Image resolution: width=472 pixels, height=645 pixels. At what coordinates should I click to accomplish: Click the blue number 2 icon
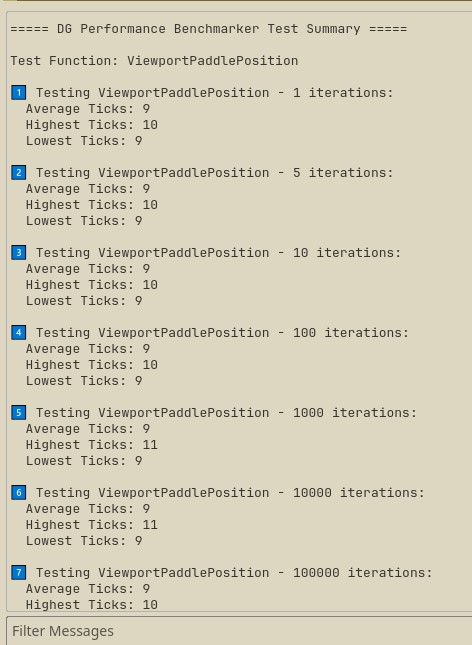19,172
